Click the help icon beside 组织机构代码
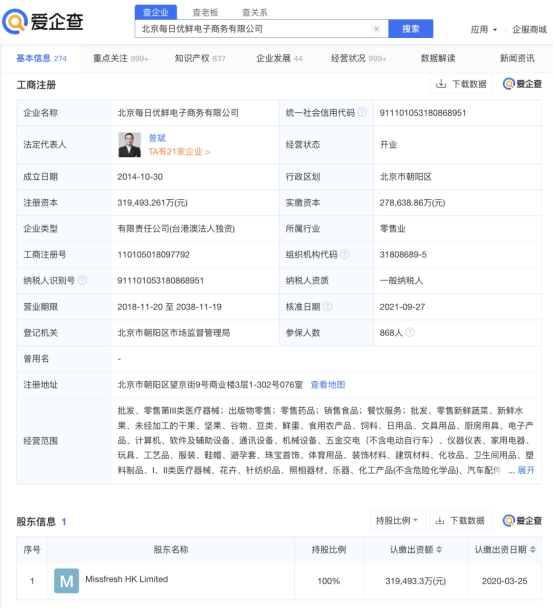Image resolution: width=554 pixels, height=609 pixels. [x=345, y=254]
